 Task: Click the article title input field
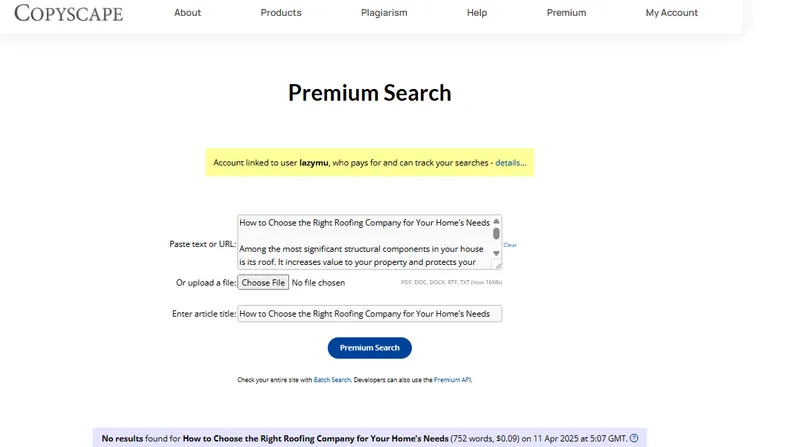click(369, 313)
